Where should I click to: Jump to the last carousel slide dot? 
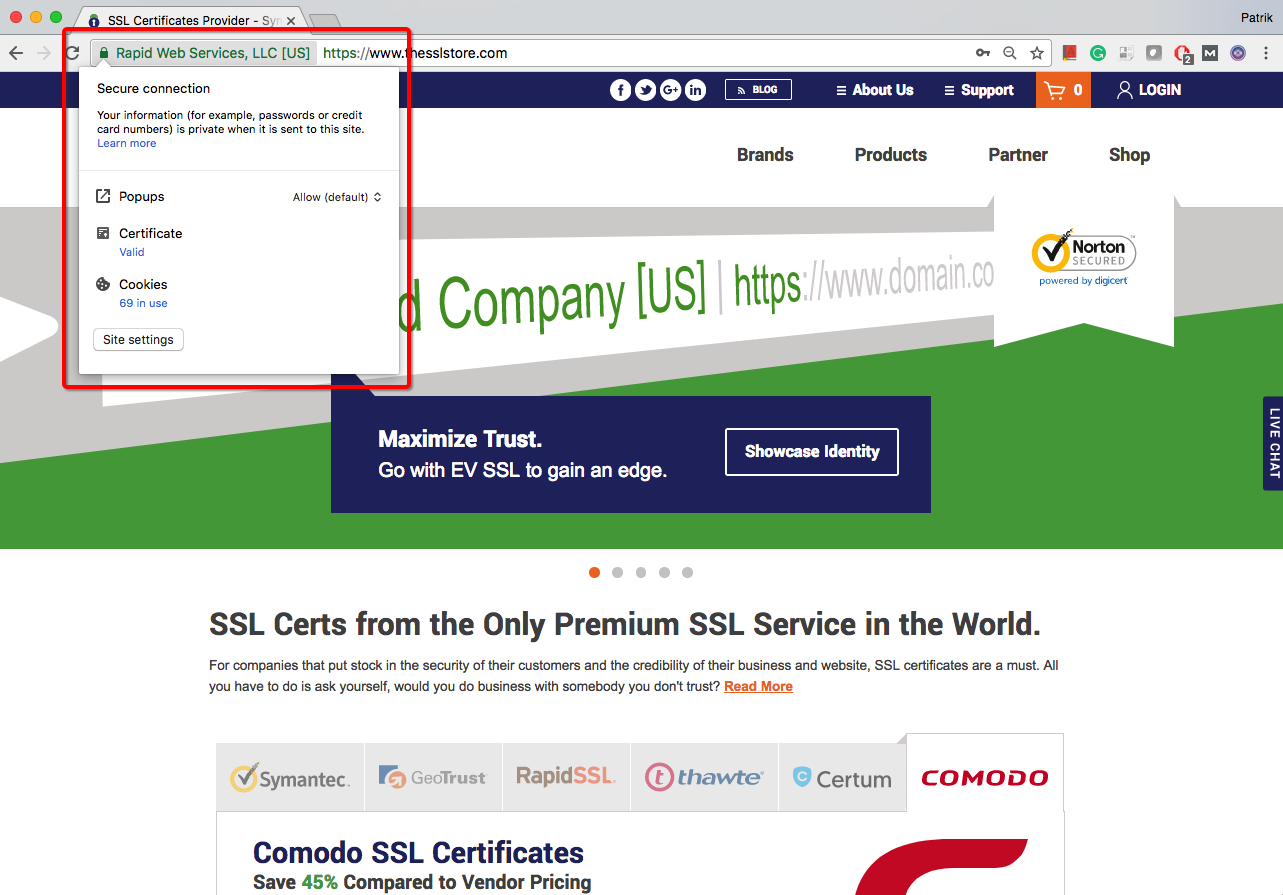click(x=687, y=573)
